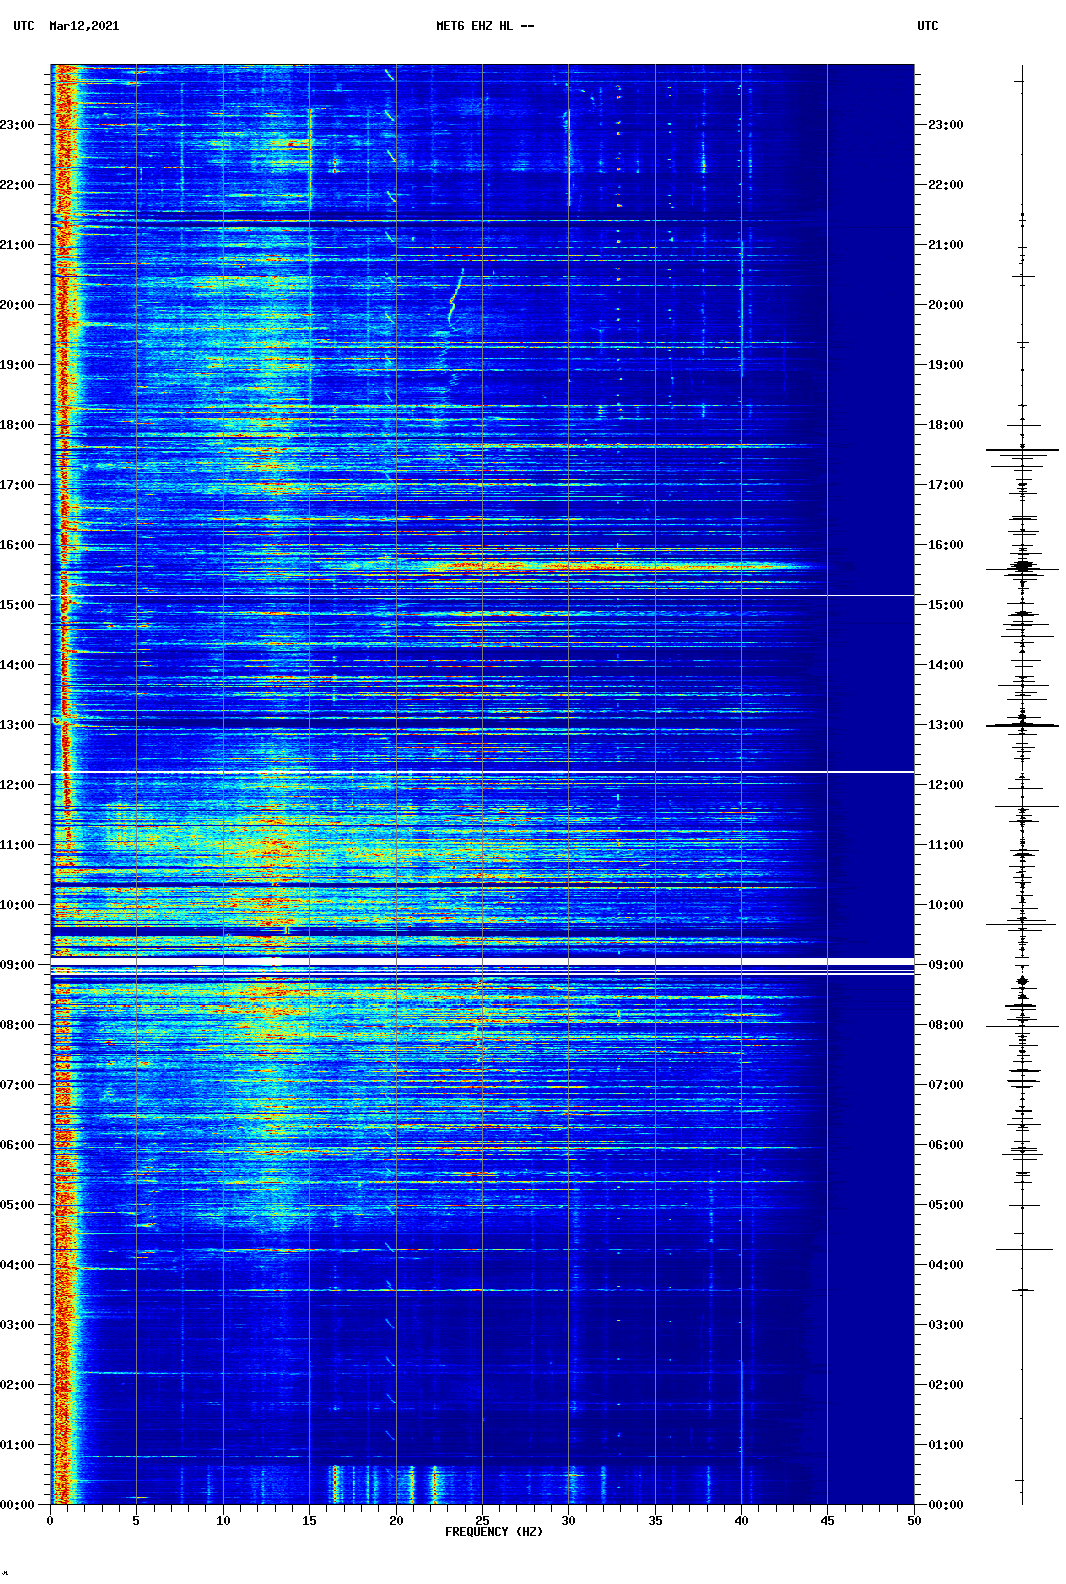Select the 09:00 marker on left time axis
The image size is (1066, 1584).
tap(18, 965)
